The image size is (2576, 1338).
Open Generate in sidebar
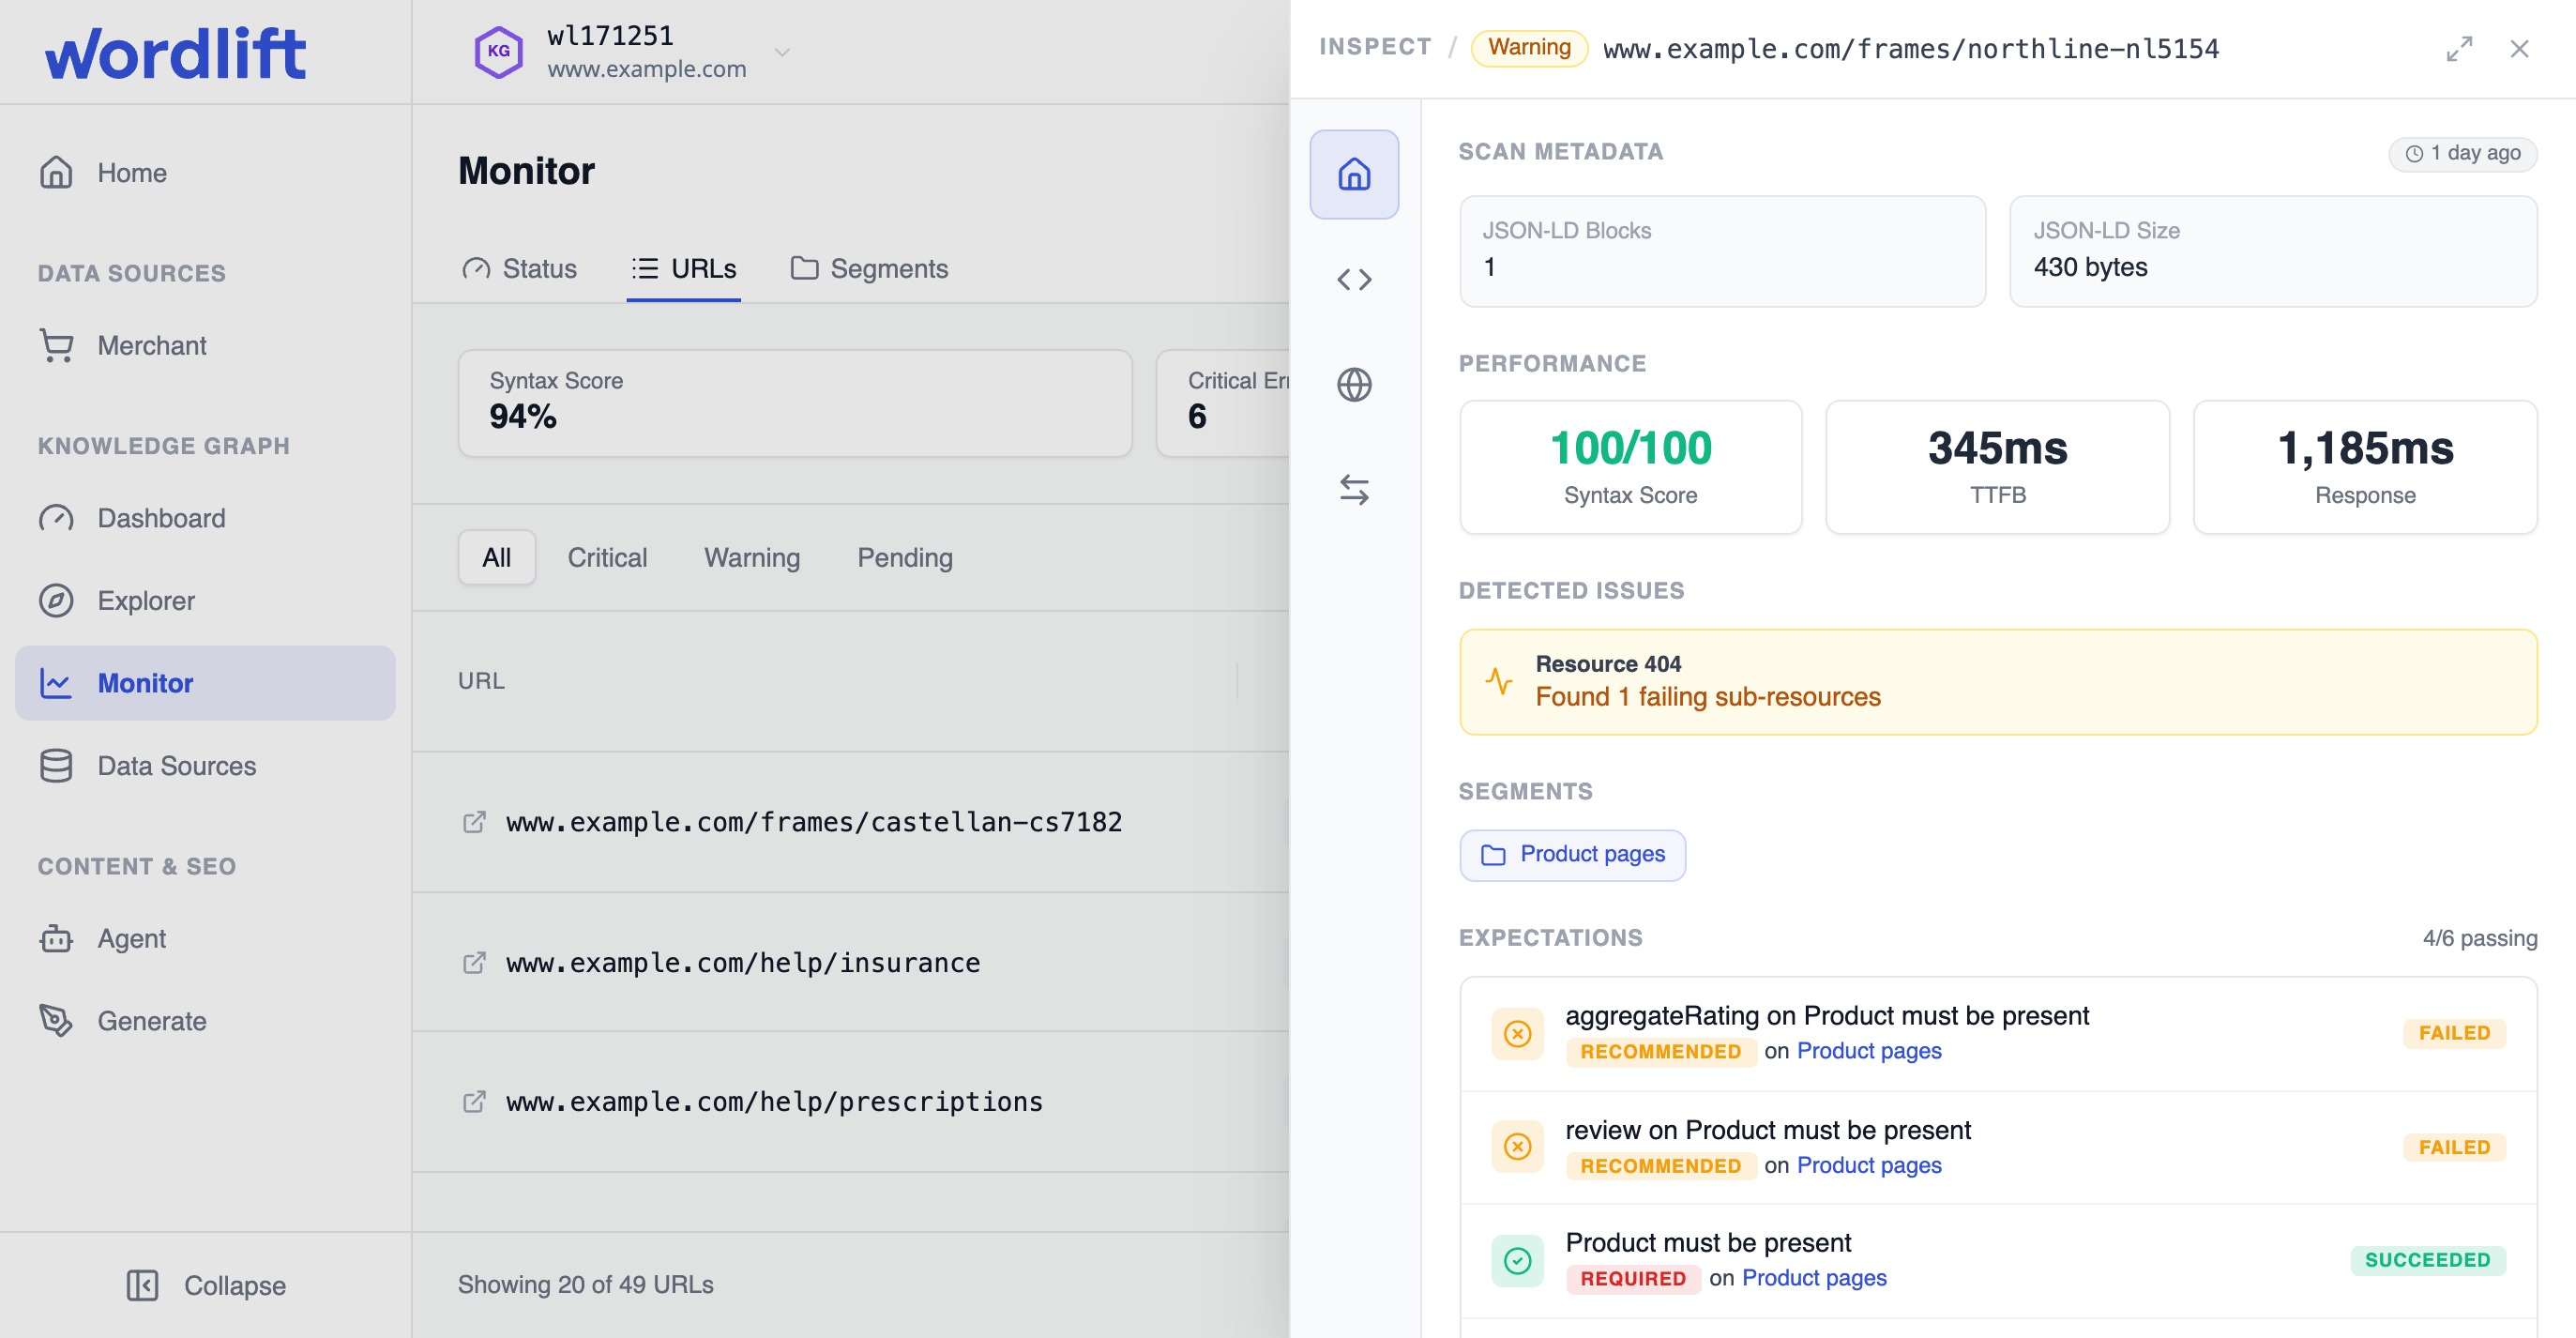206,1021
